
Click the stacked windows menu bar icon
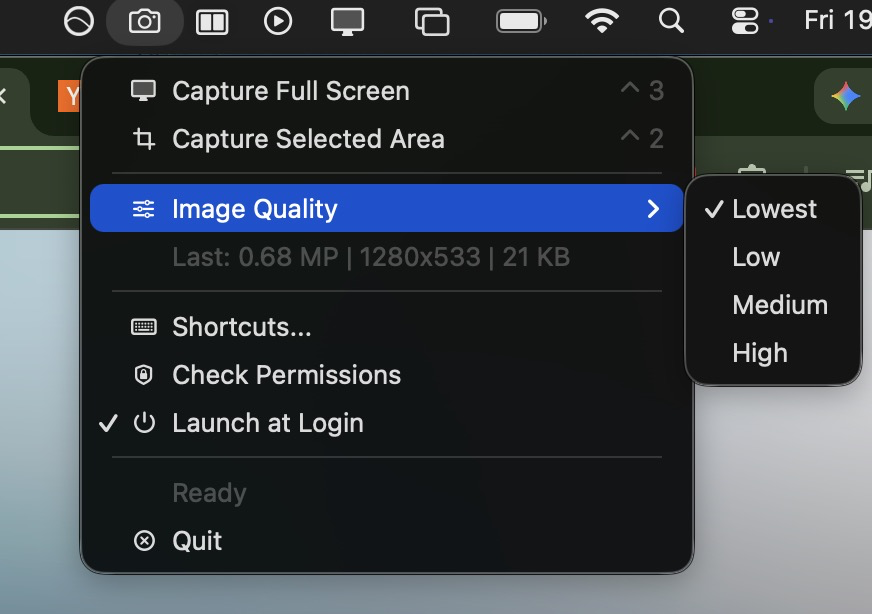(432, 22)
